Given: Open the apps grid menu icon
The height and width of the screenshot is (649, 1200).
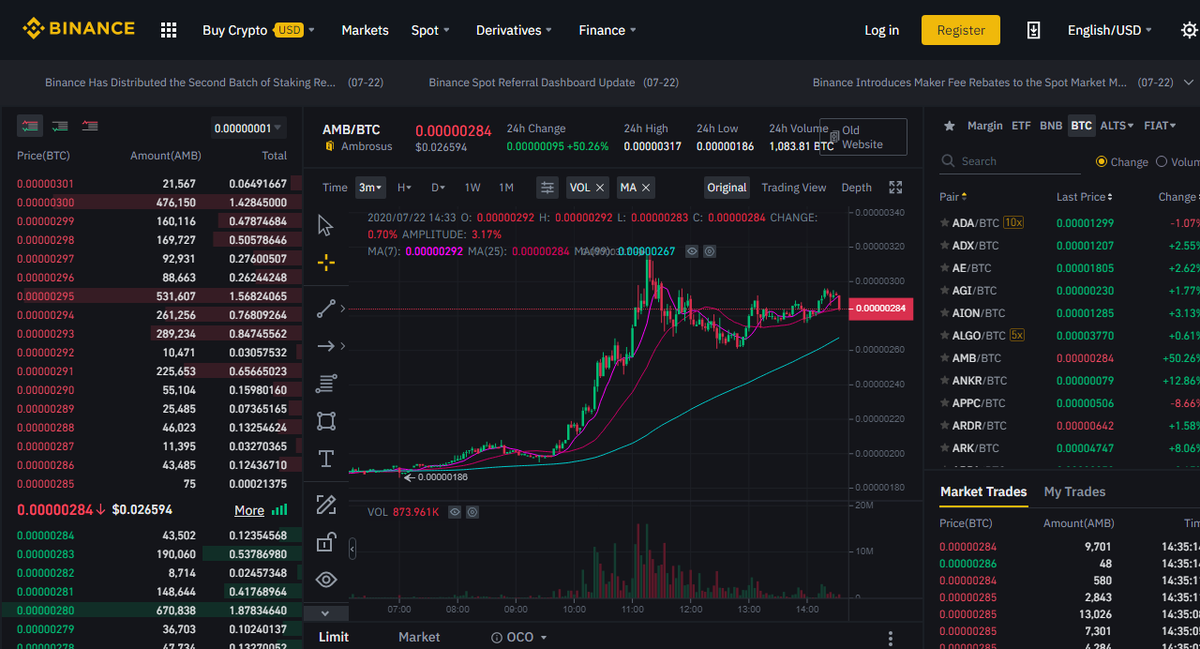Looking at the screenshot, I should [168, 30].
